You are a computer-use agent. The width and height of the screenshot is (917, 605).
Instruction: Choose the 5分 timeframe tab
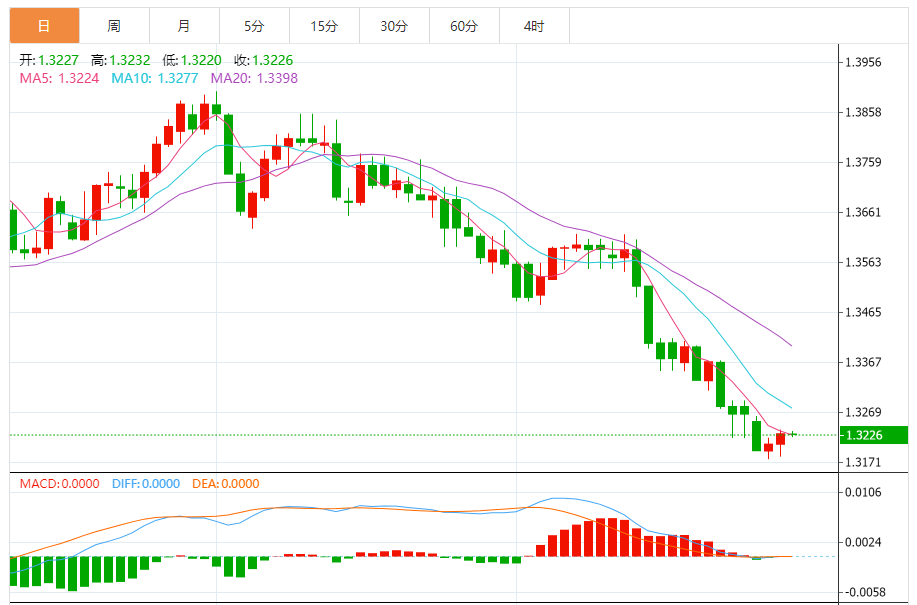coord(254,26)
